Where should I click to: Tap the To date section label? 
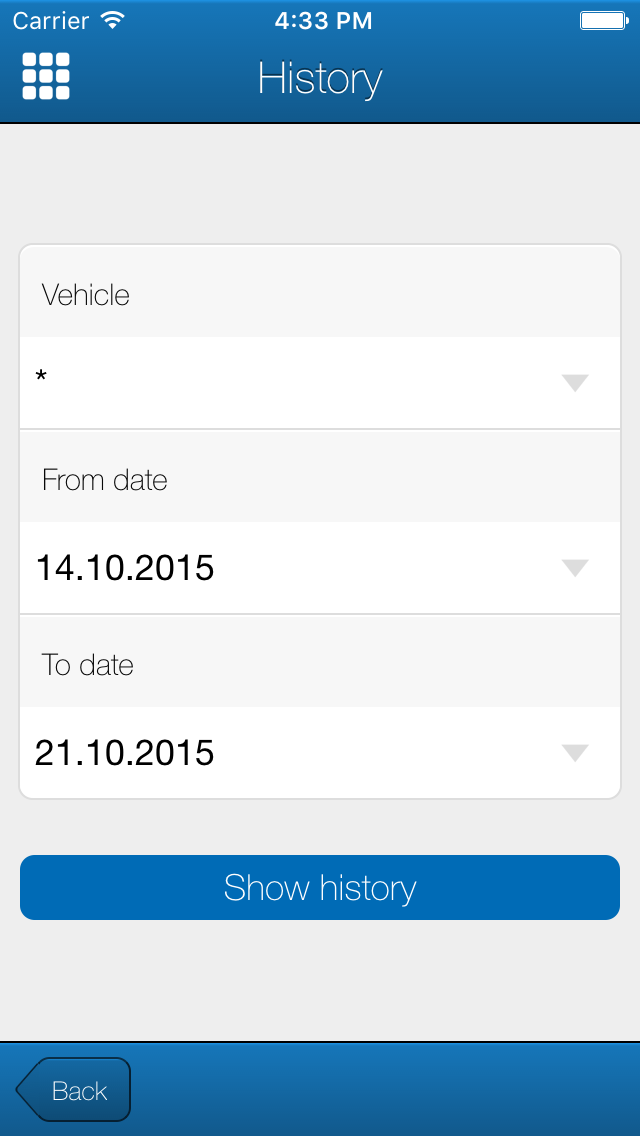(x=88, y=665)
